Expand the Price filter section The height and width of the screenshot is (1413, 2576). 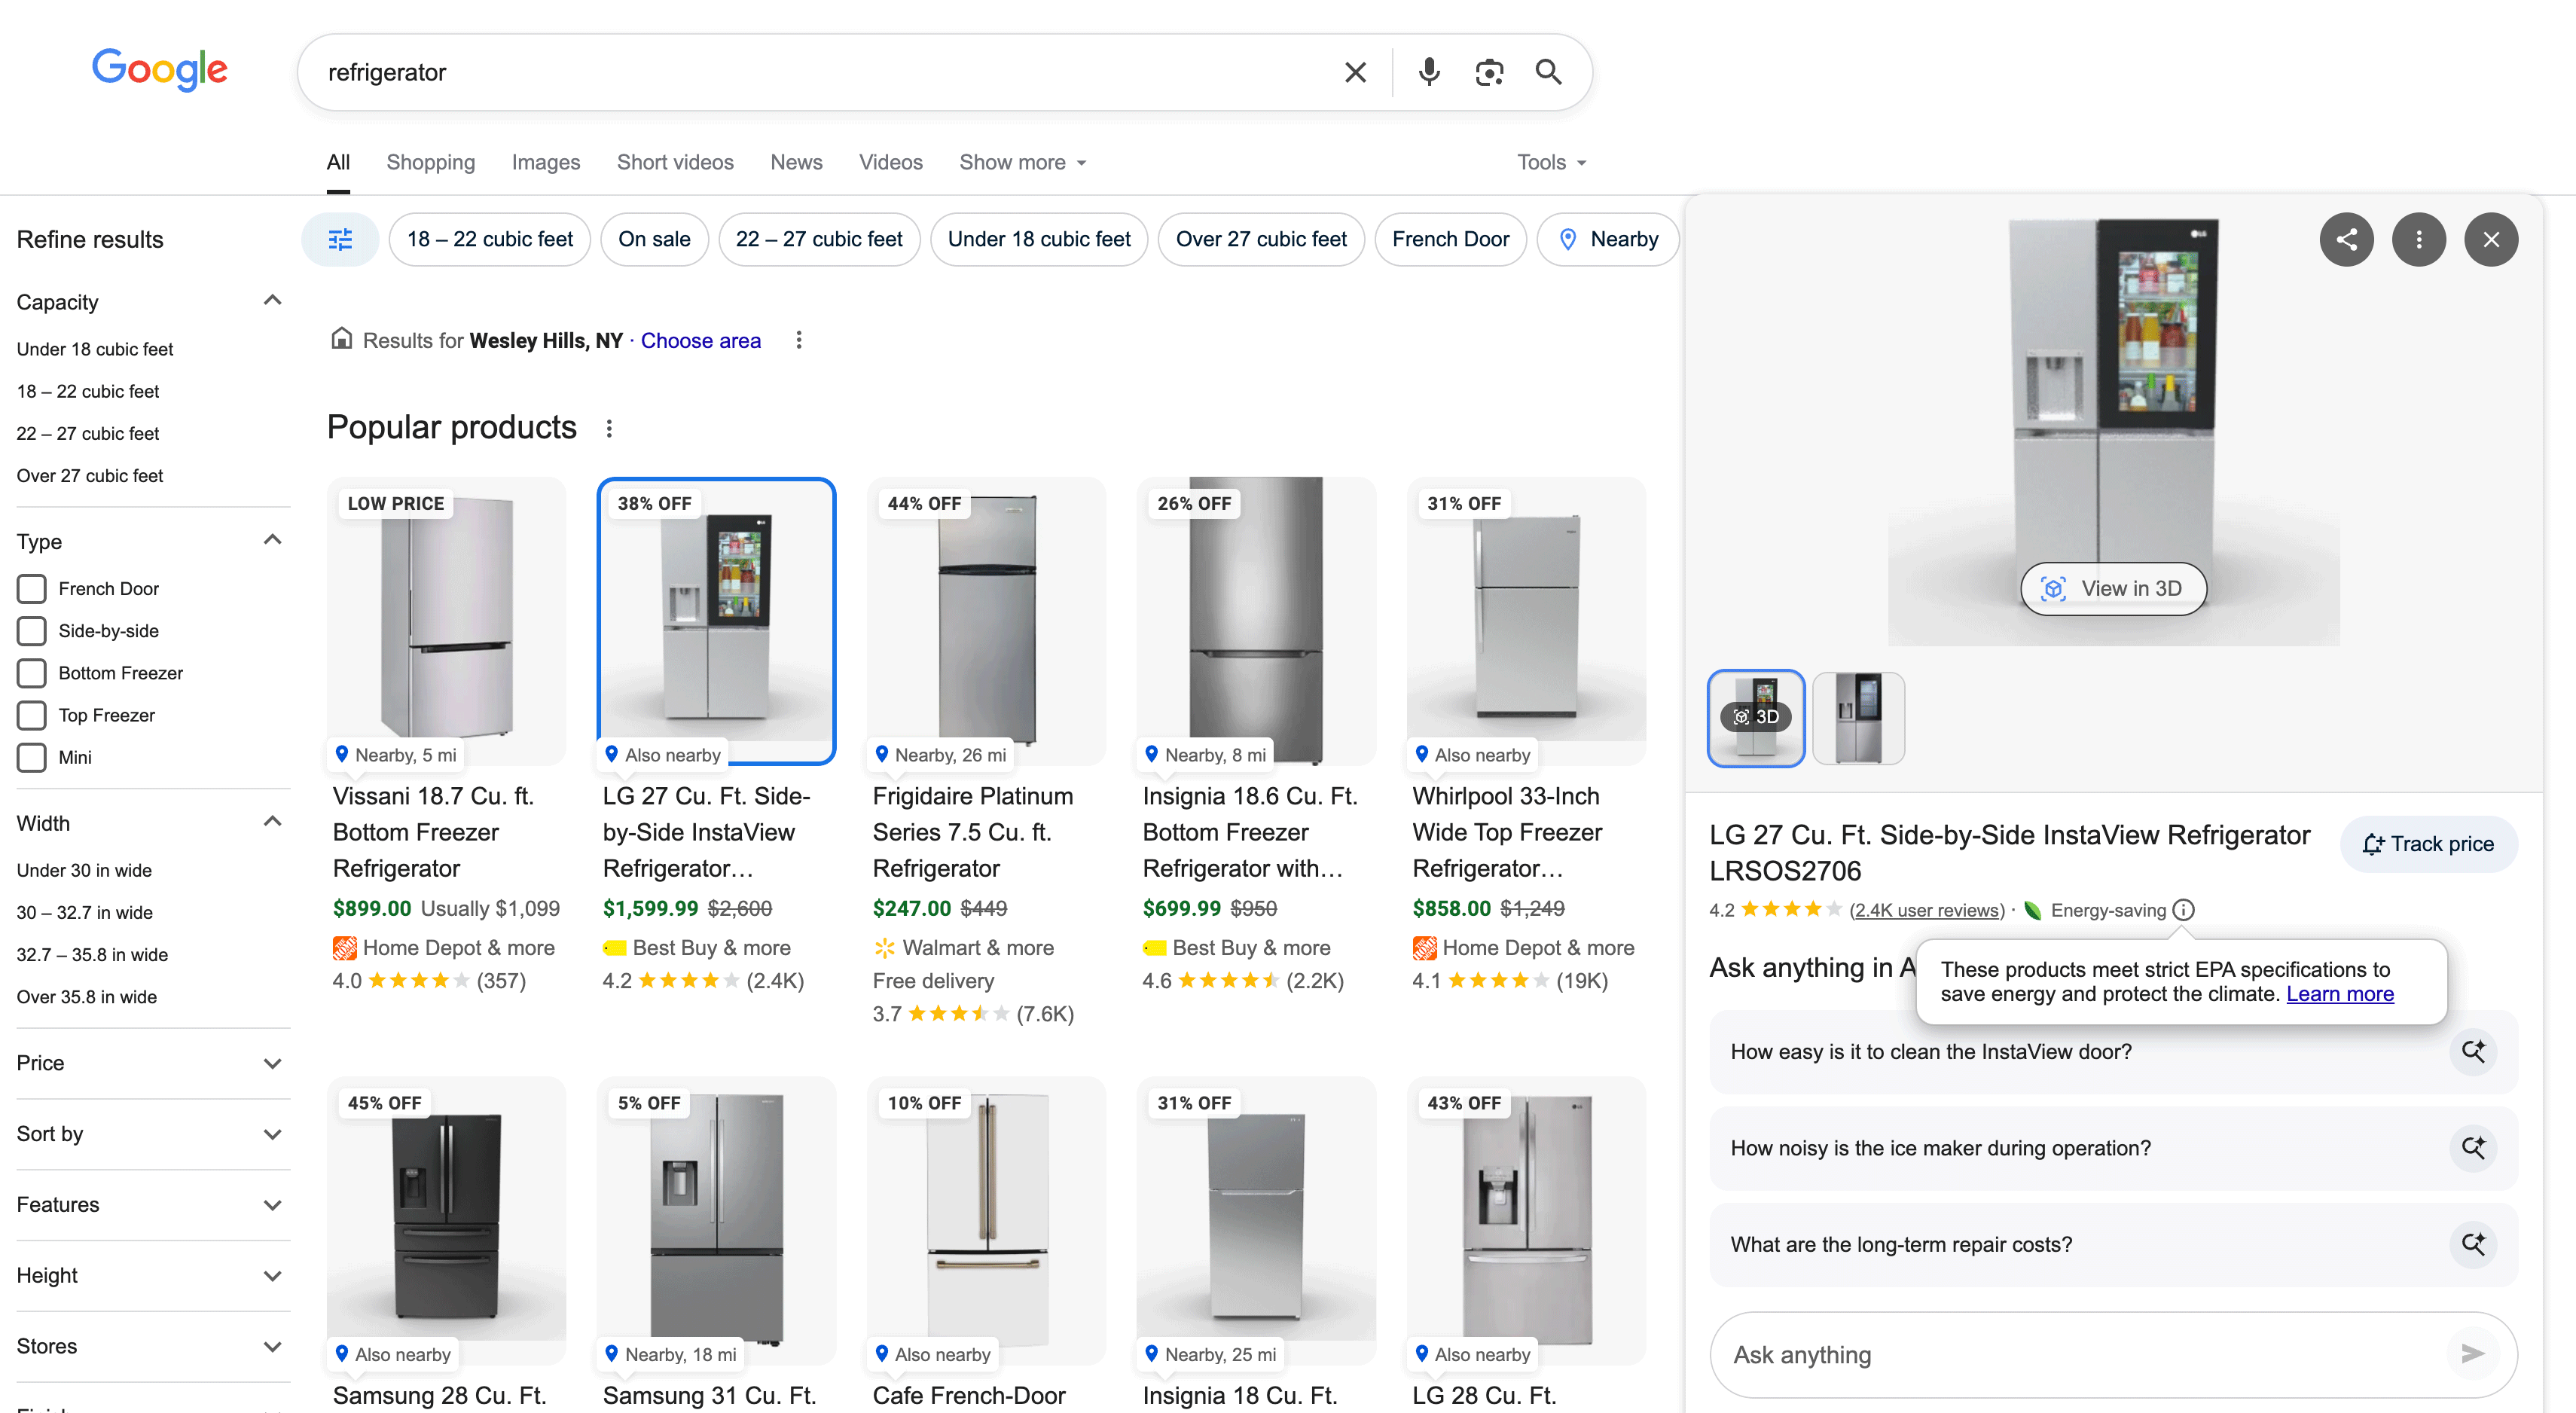(273, 1063)
